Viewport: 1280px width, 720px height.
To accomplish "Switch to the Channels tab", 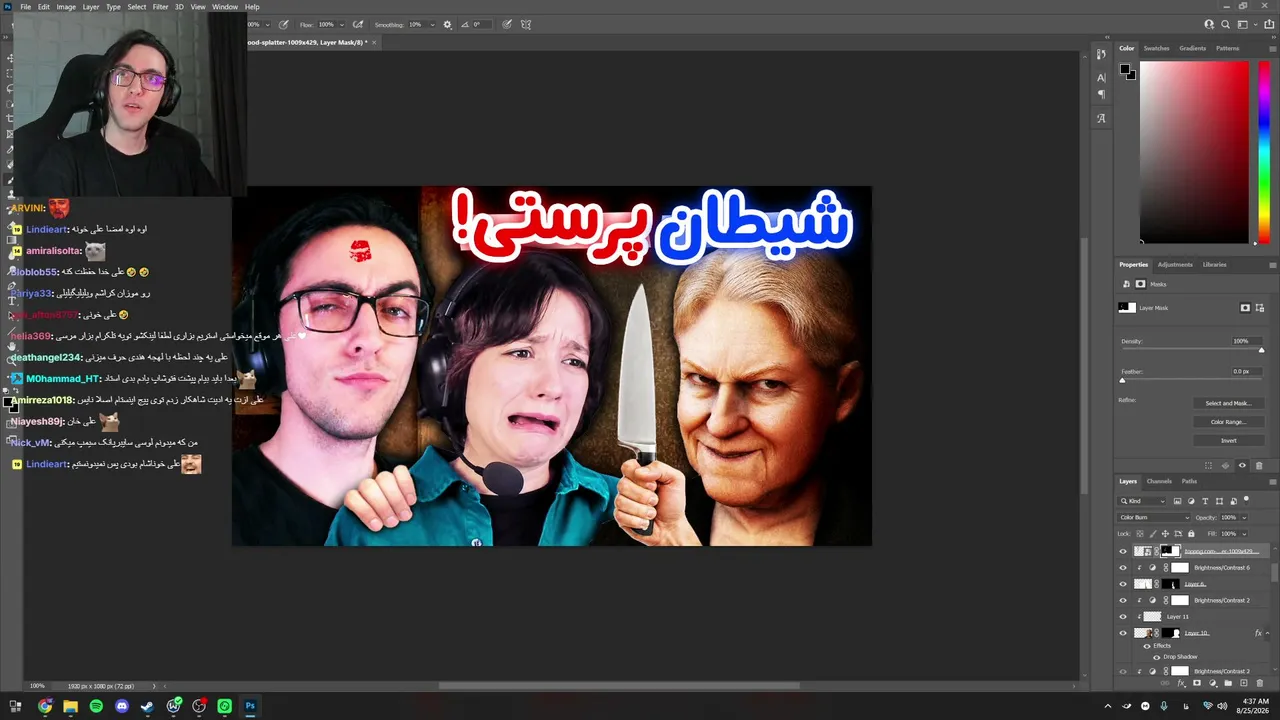I will click(1159, 481).
